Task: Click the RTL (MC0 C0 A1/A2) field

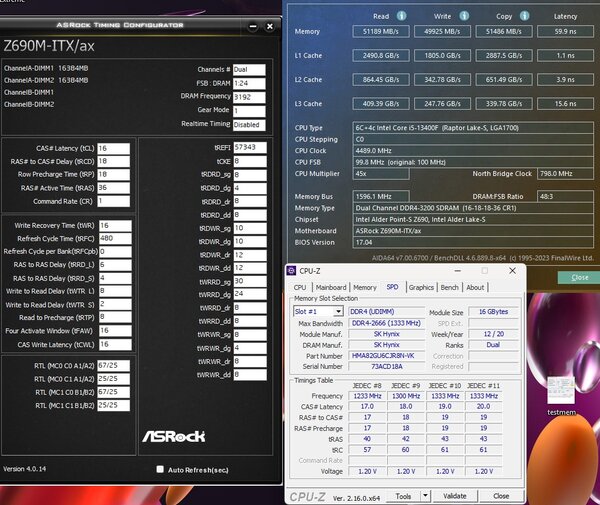Action: (x=114, y=366)
